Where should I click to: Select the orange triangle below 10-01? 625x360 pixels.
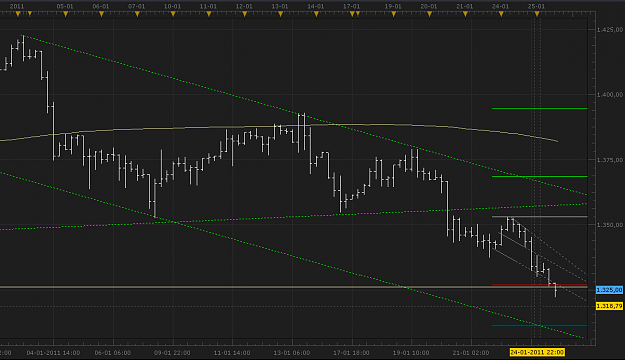coord(173,14)
